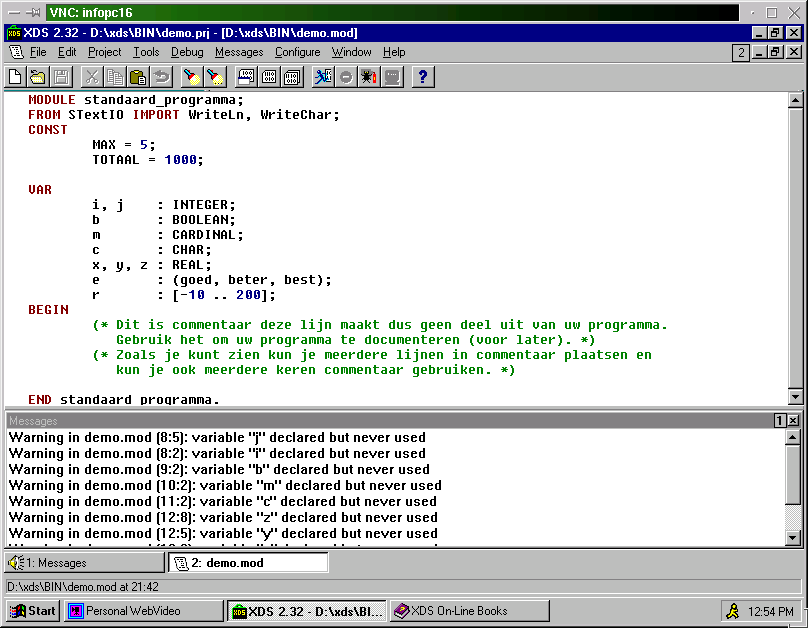The width and height of the screenshot is (808, 628).
Task: Open the Project menu
Action: (x=105, y=52)
